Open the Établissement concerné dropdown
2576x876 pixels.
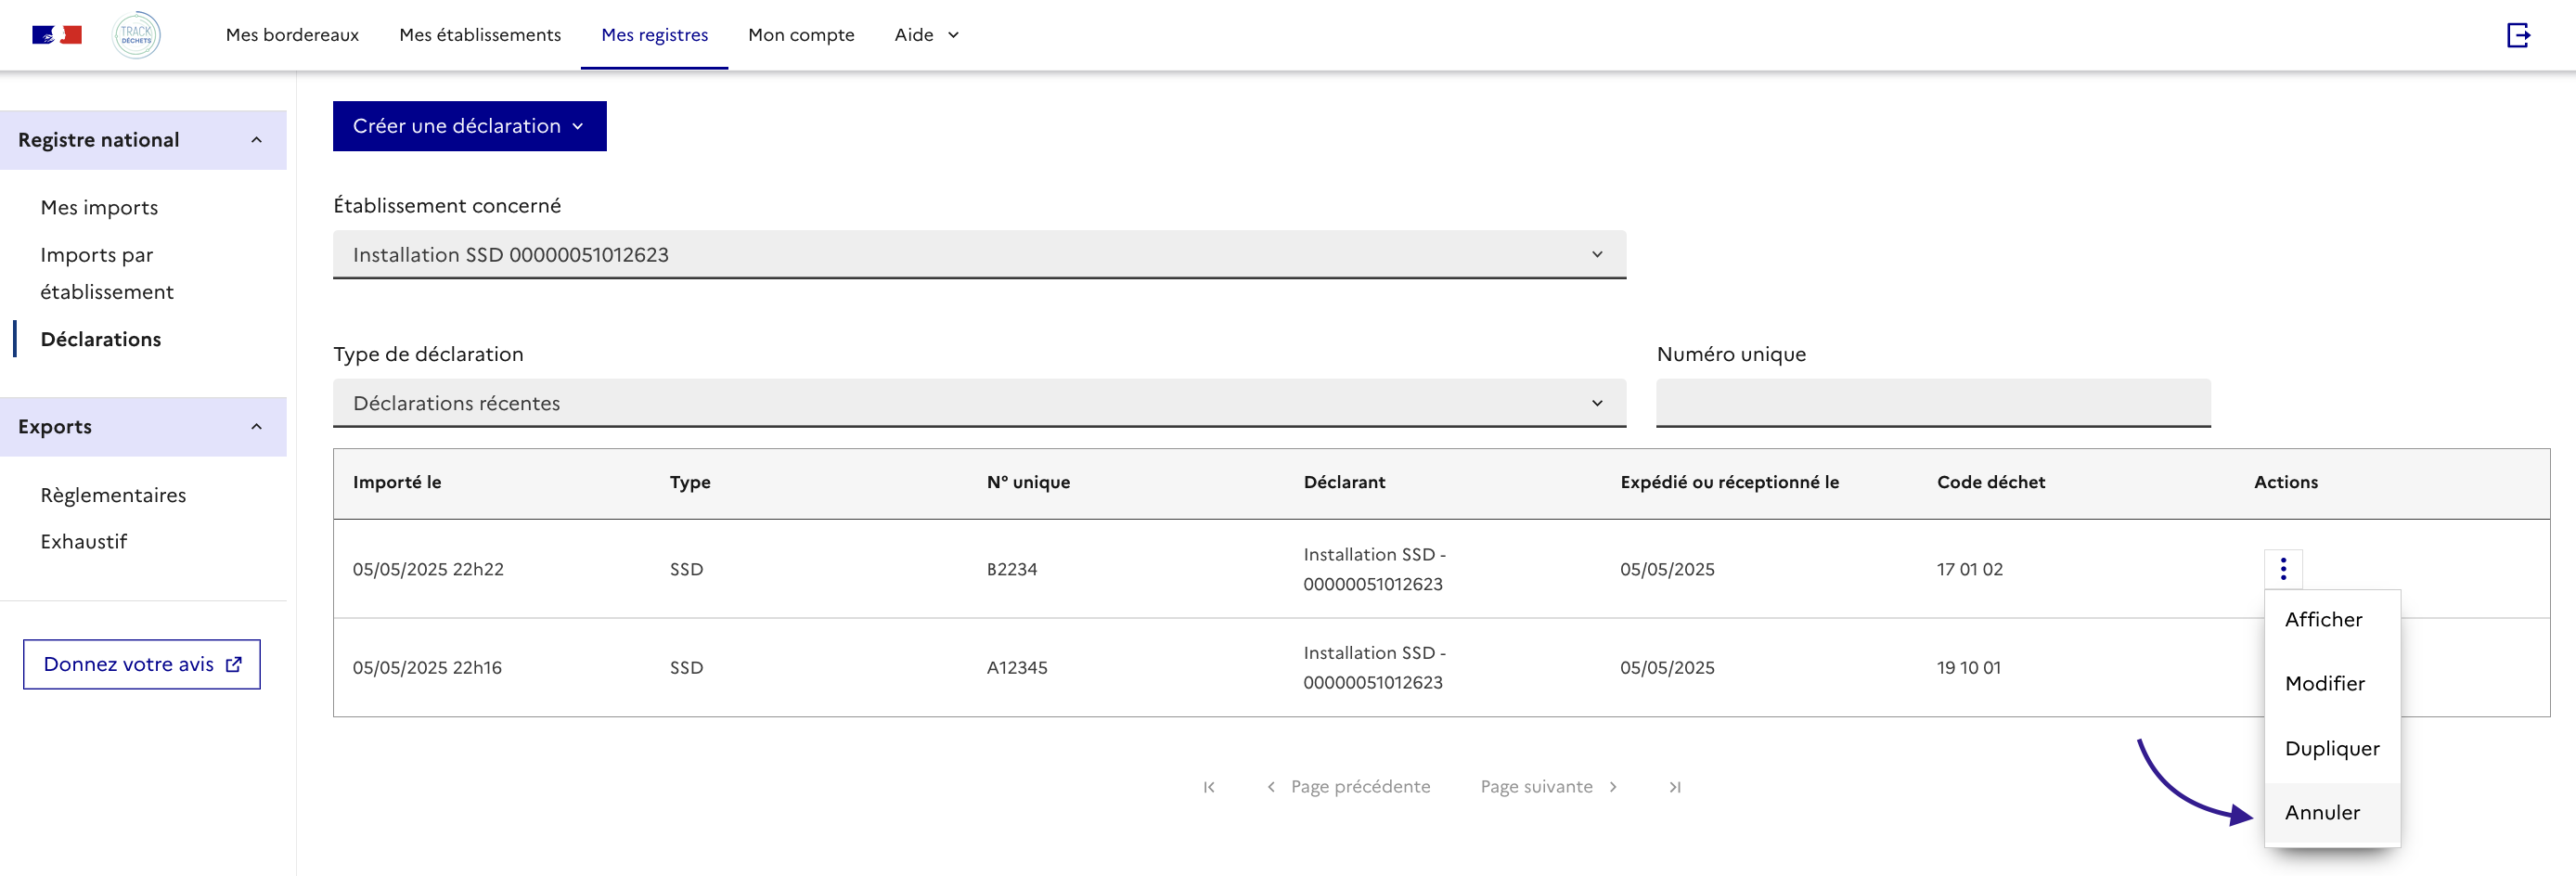click(978, 255)
